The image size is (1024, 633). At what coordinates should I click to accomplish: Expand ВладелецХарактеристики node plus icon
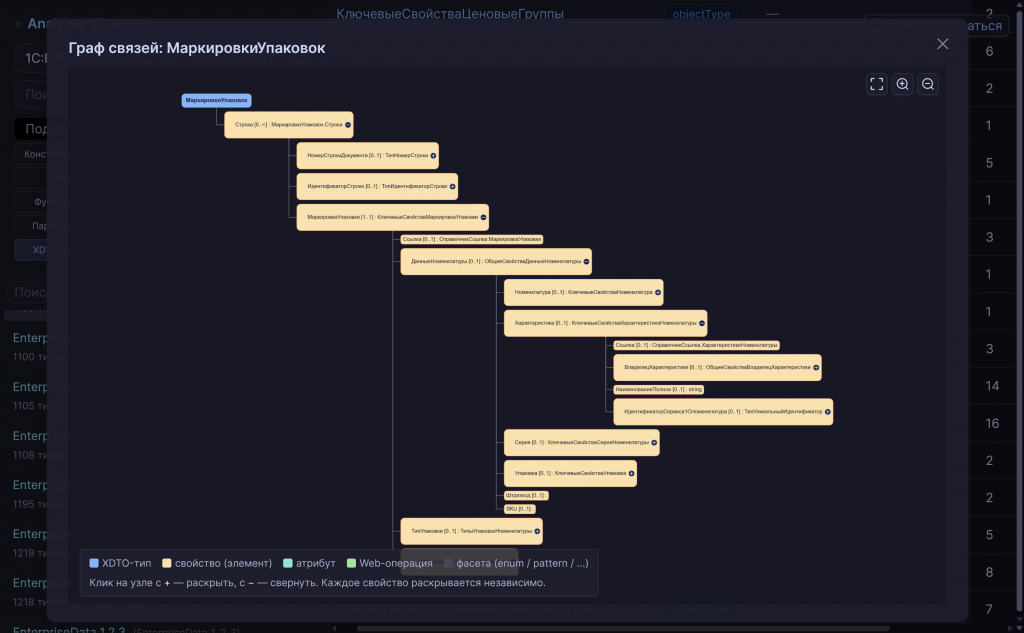(x=816, y=368)
